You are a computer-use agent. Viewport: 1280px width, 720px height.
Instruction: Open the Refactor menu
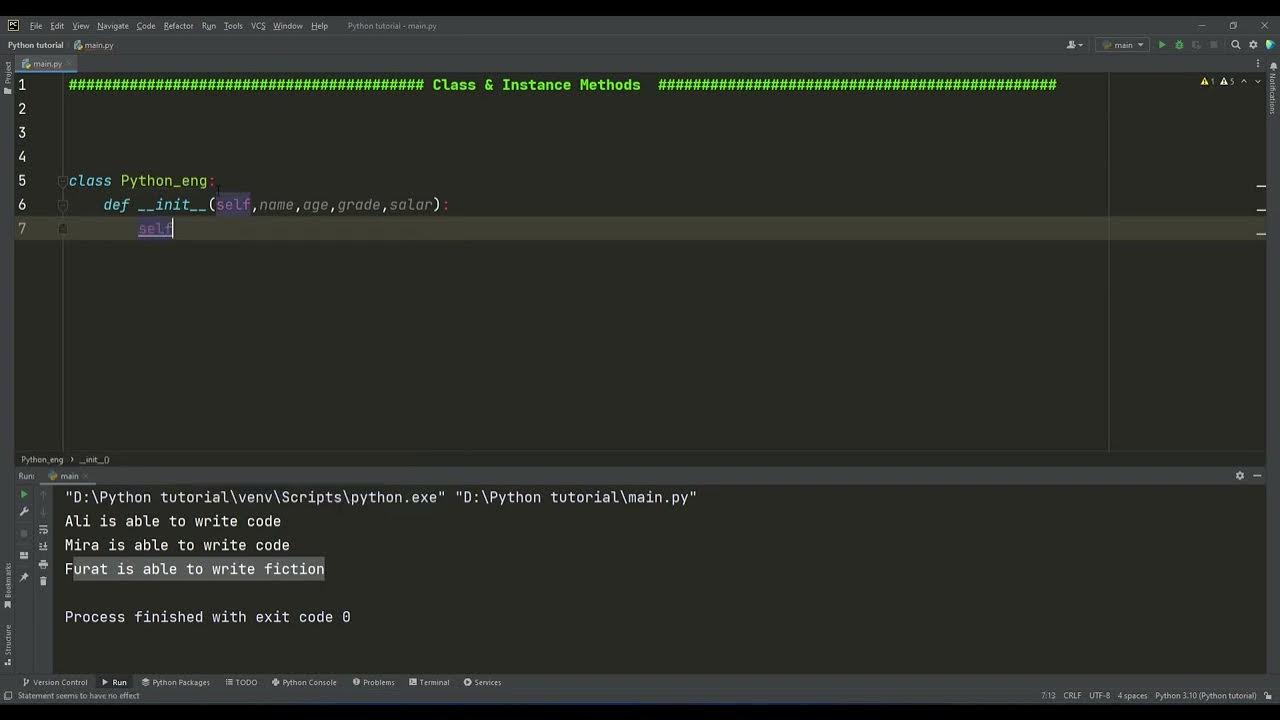(x=178, y=26)
